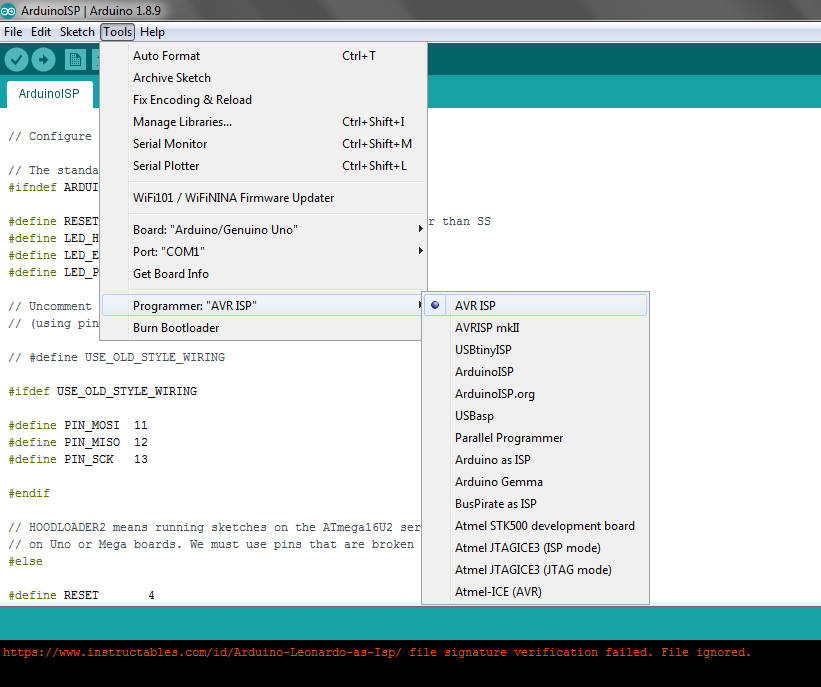
Task: Select the AVR ISP radio option
Action: [x=535, y=305]
